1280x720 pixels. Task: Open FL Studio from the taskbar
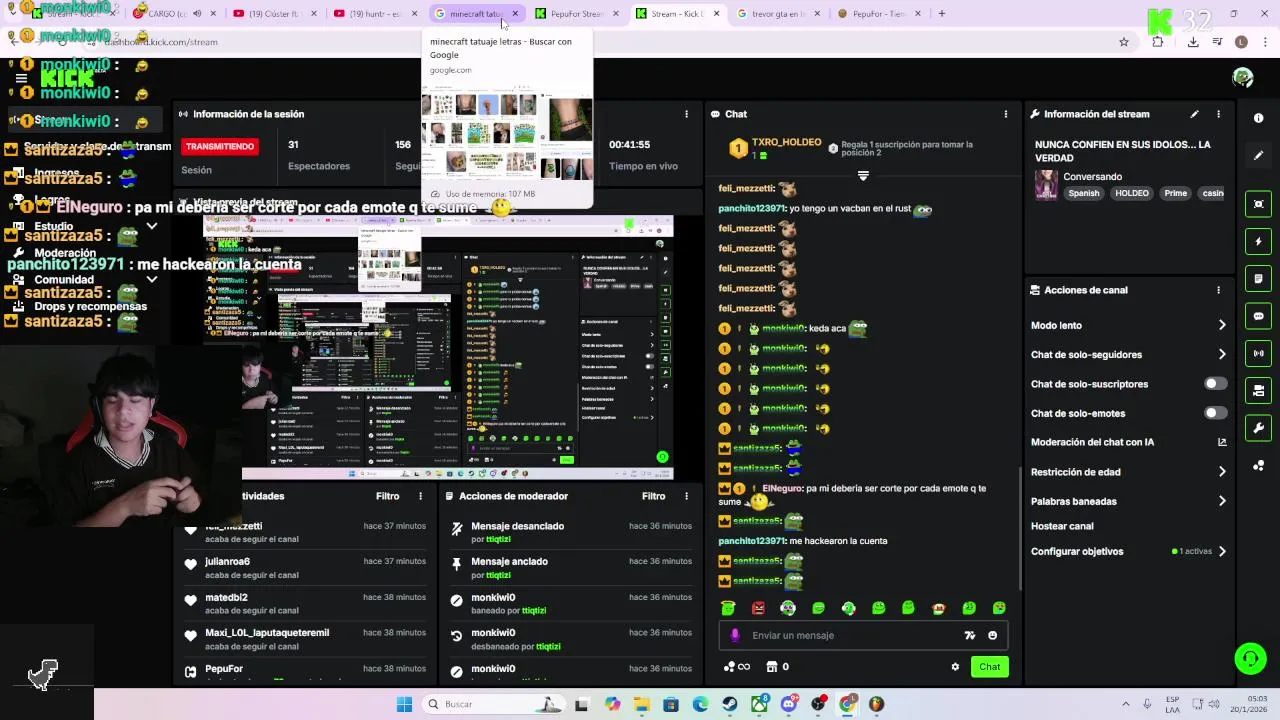876,704
